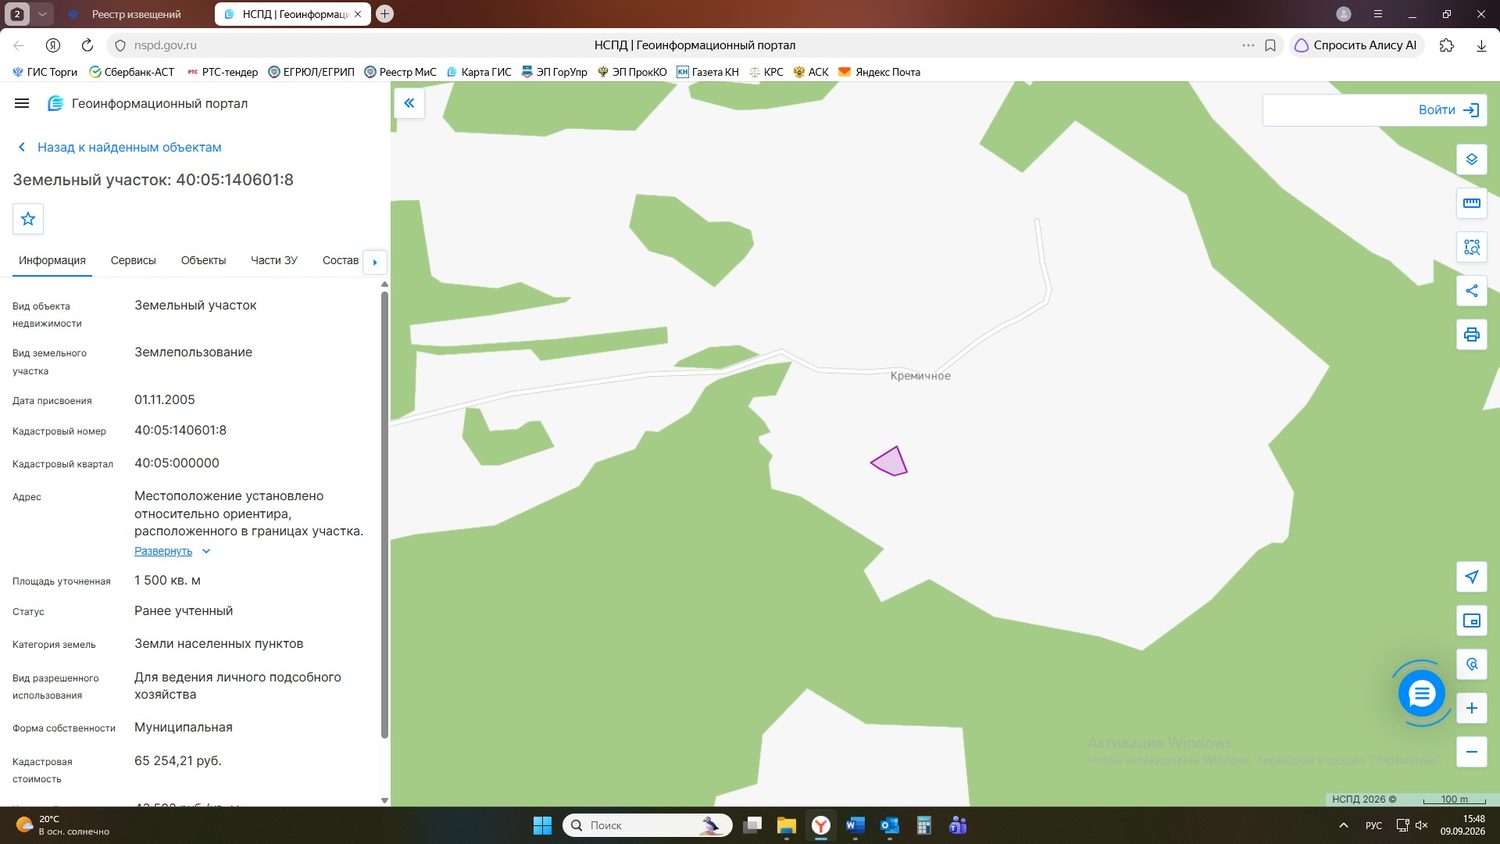The width and height of the screenshot is (1500, 844).
Task: Open the hamburger main menu
Action: tap(22, 103)
